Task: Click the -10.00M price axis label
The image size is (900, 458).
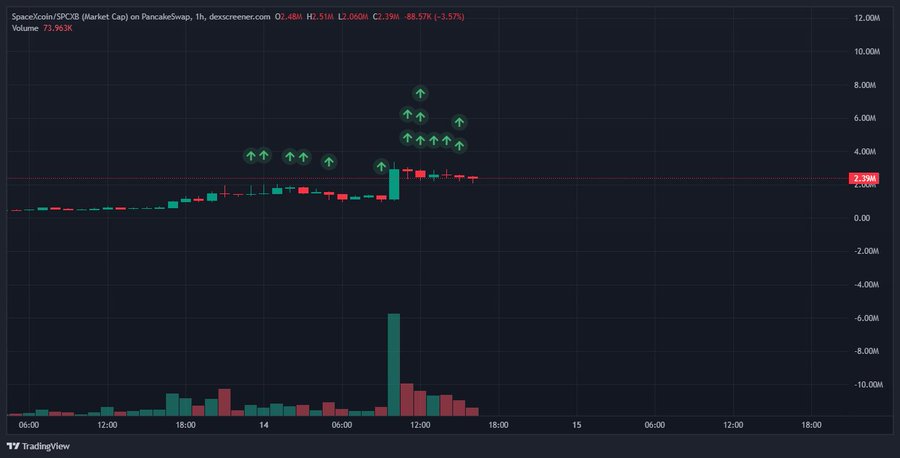Action: [866, 385]
